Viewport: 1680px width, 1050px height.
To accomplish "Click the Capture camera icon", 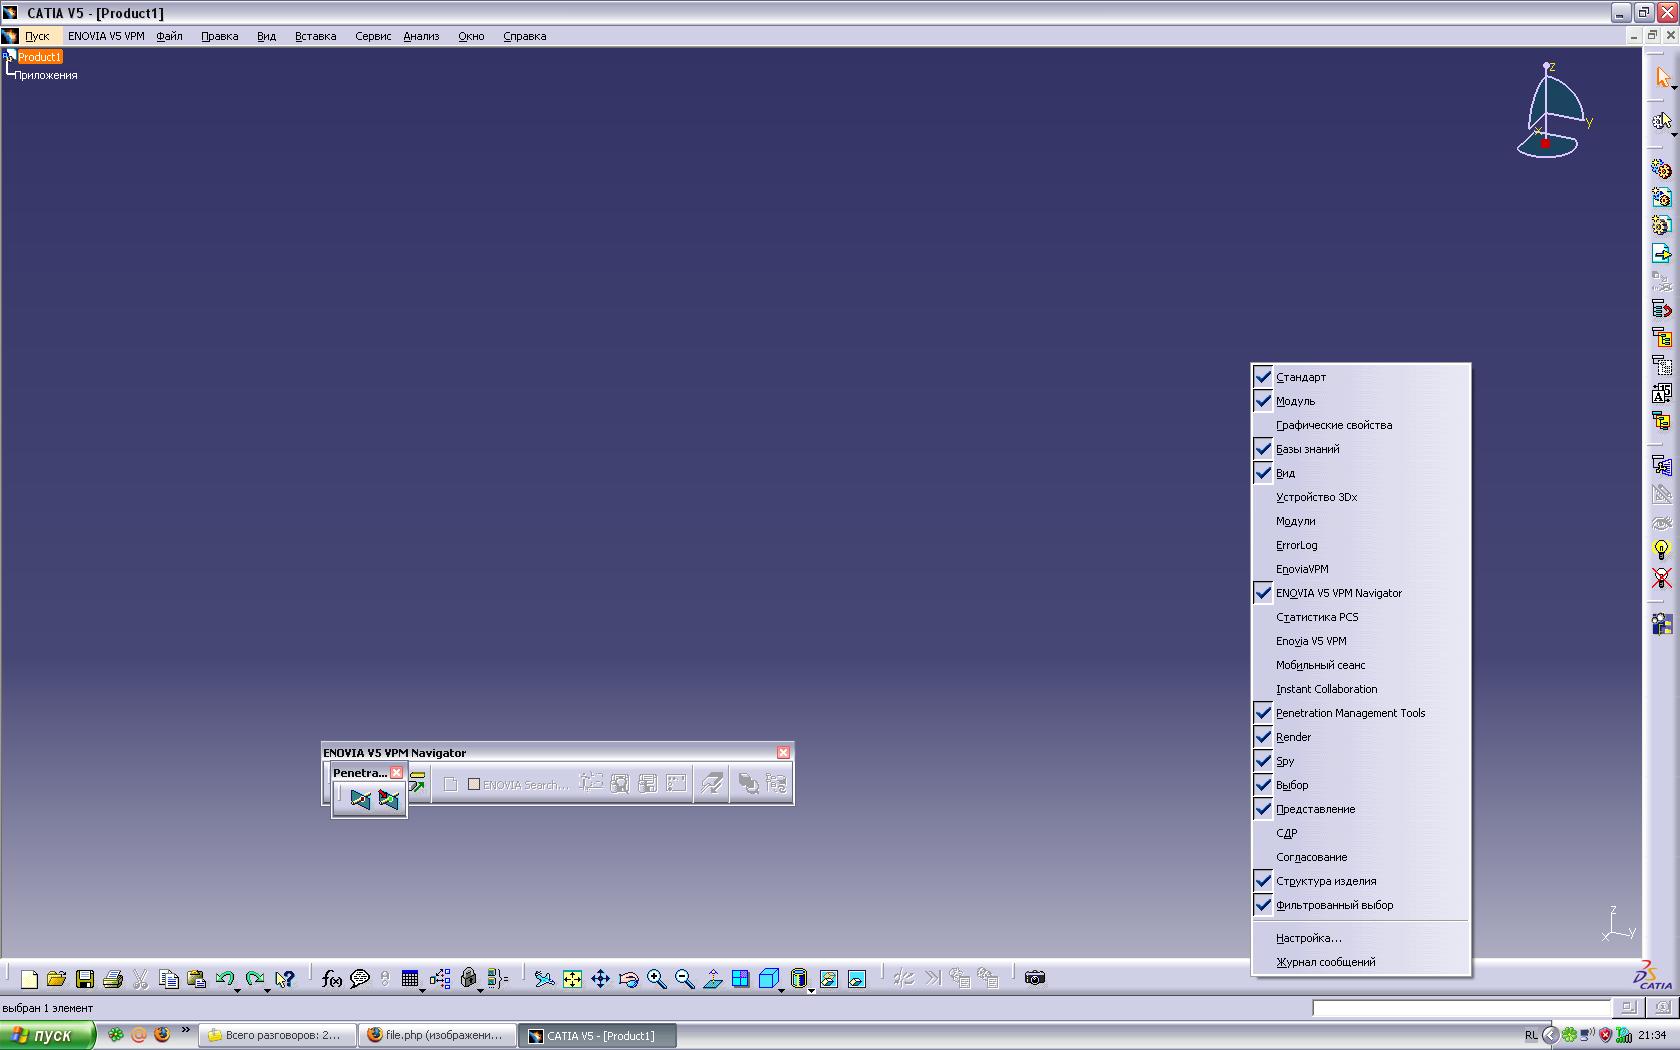I will (1035, 978).
